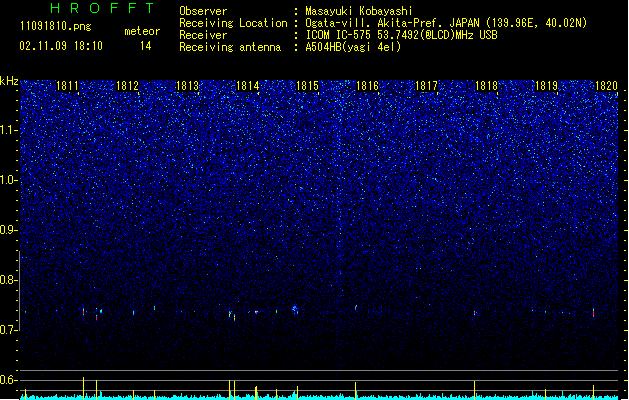Screen dimensions: 629x400
Task: Click the 0.8 kHz axis label
Action: click(8, 280)
